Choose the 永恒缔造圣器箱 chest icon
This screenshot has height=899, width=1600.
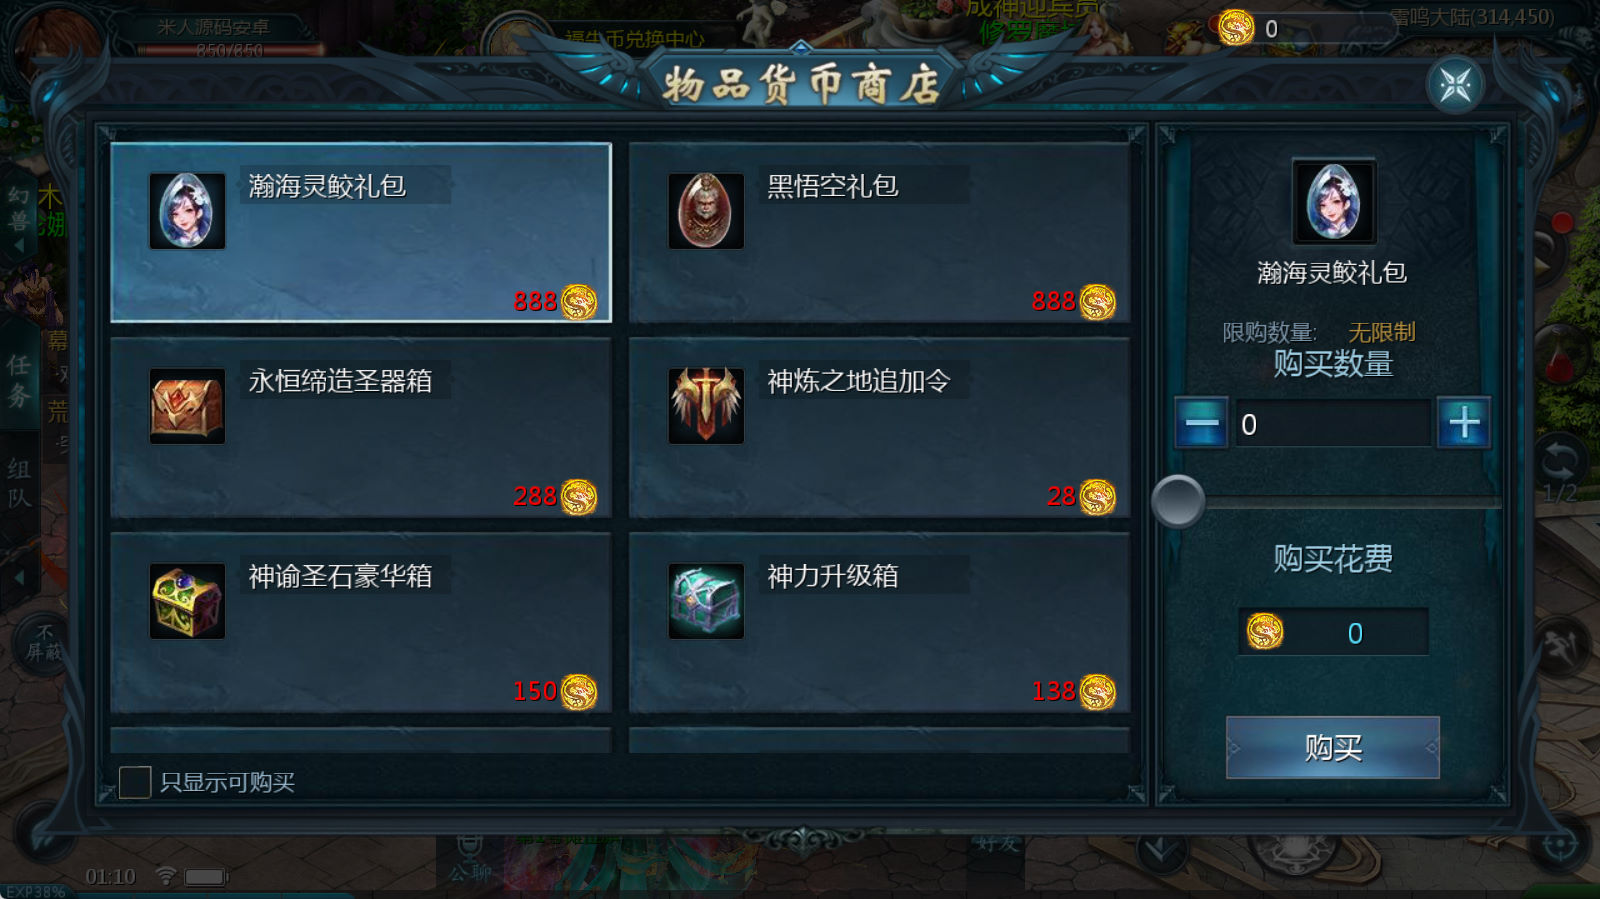coord(187,406)
